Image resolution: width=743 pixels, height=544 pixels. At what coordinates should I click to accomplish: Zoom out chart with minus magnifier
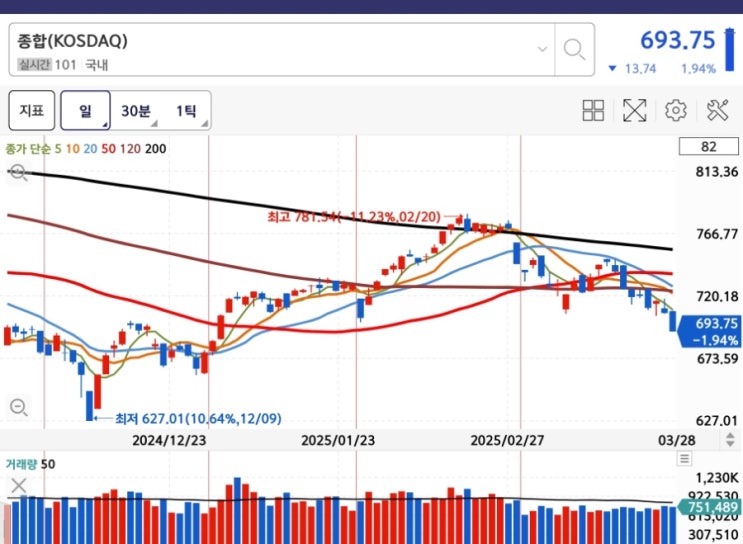[x=18, y=407]
